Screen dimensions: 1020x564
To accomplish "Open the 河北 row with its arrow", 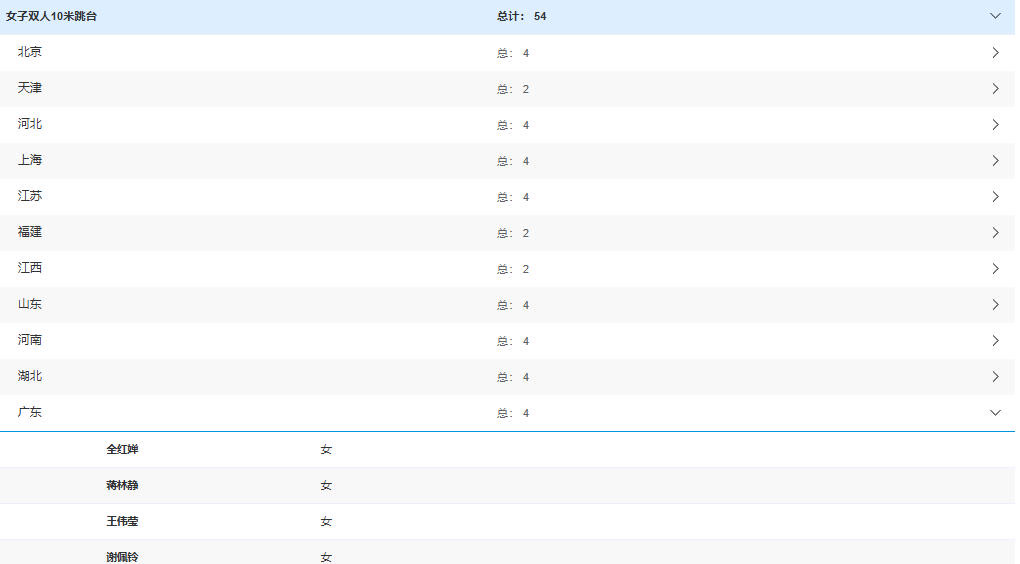I will tap(995, 125).
